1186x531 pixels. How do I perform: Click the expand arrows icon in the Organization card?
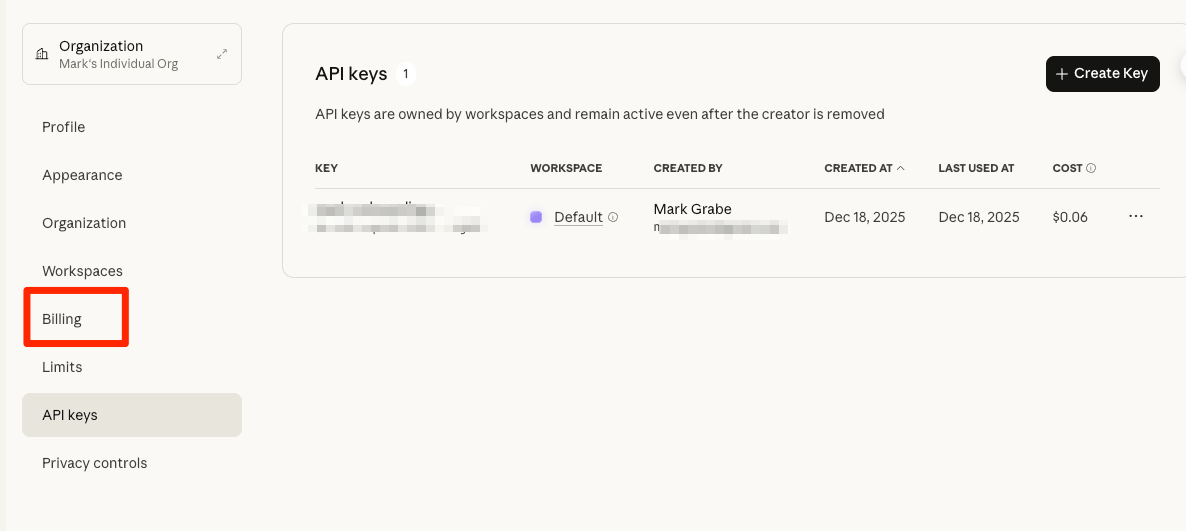222,54
